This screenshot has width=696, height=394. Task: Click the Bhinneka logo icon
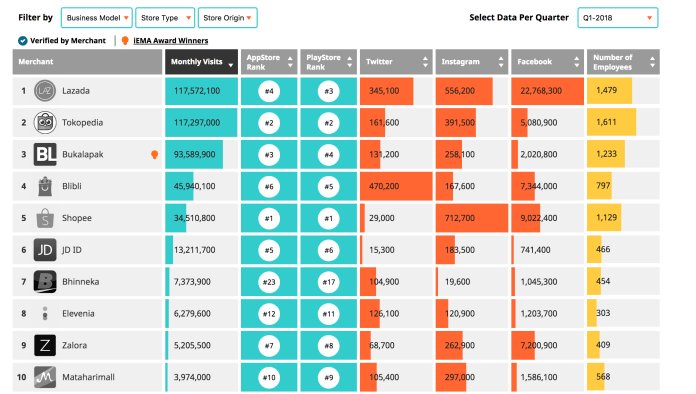pos(45,282)
